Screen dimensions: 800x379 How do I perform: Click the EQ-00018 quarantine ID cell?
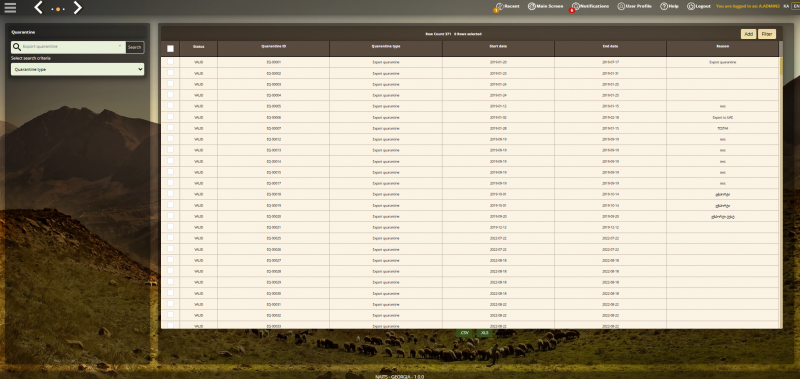coord(273,194)
